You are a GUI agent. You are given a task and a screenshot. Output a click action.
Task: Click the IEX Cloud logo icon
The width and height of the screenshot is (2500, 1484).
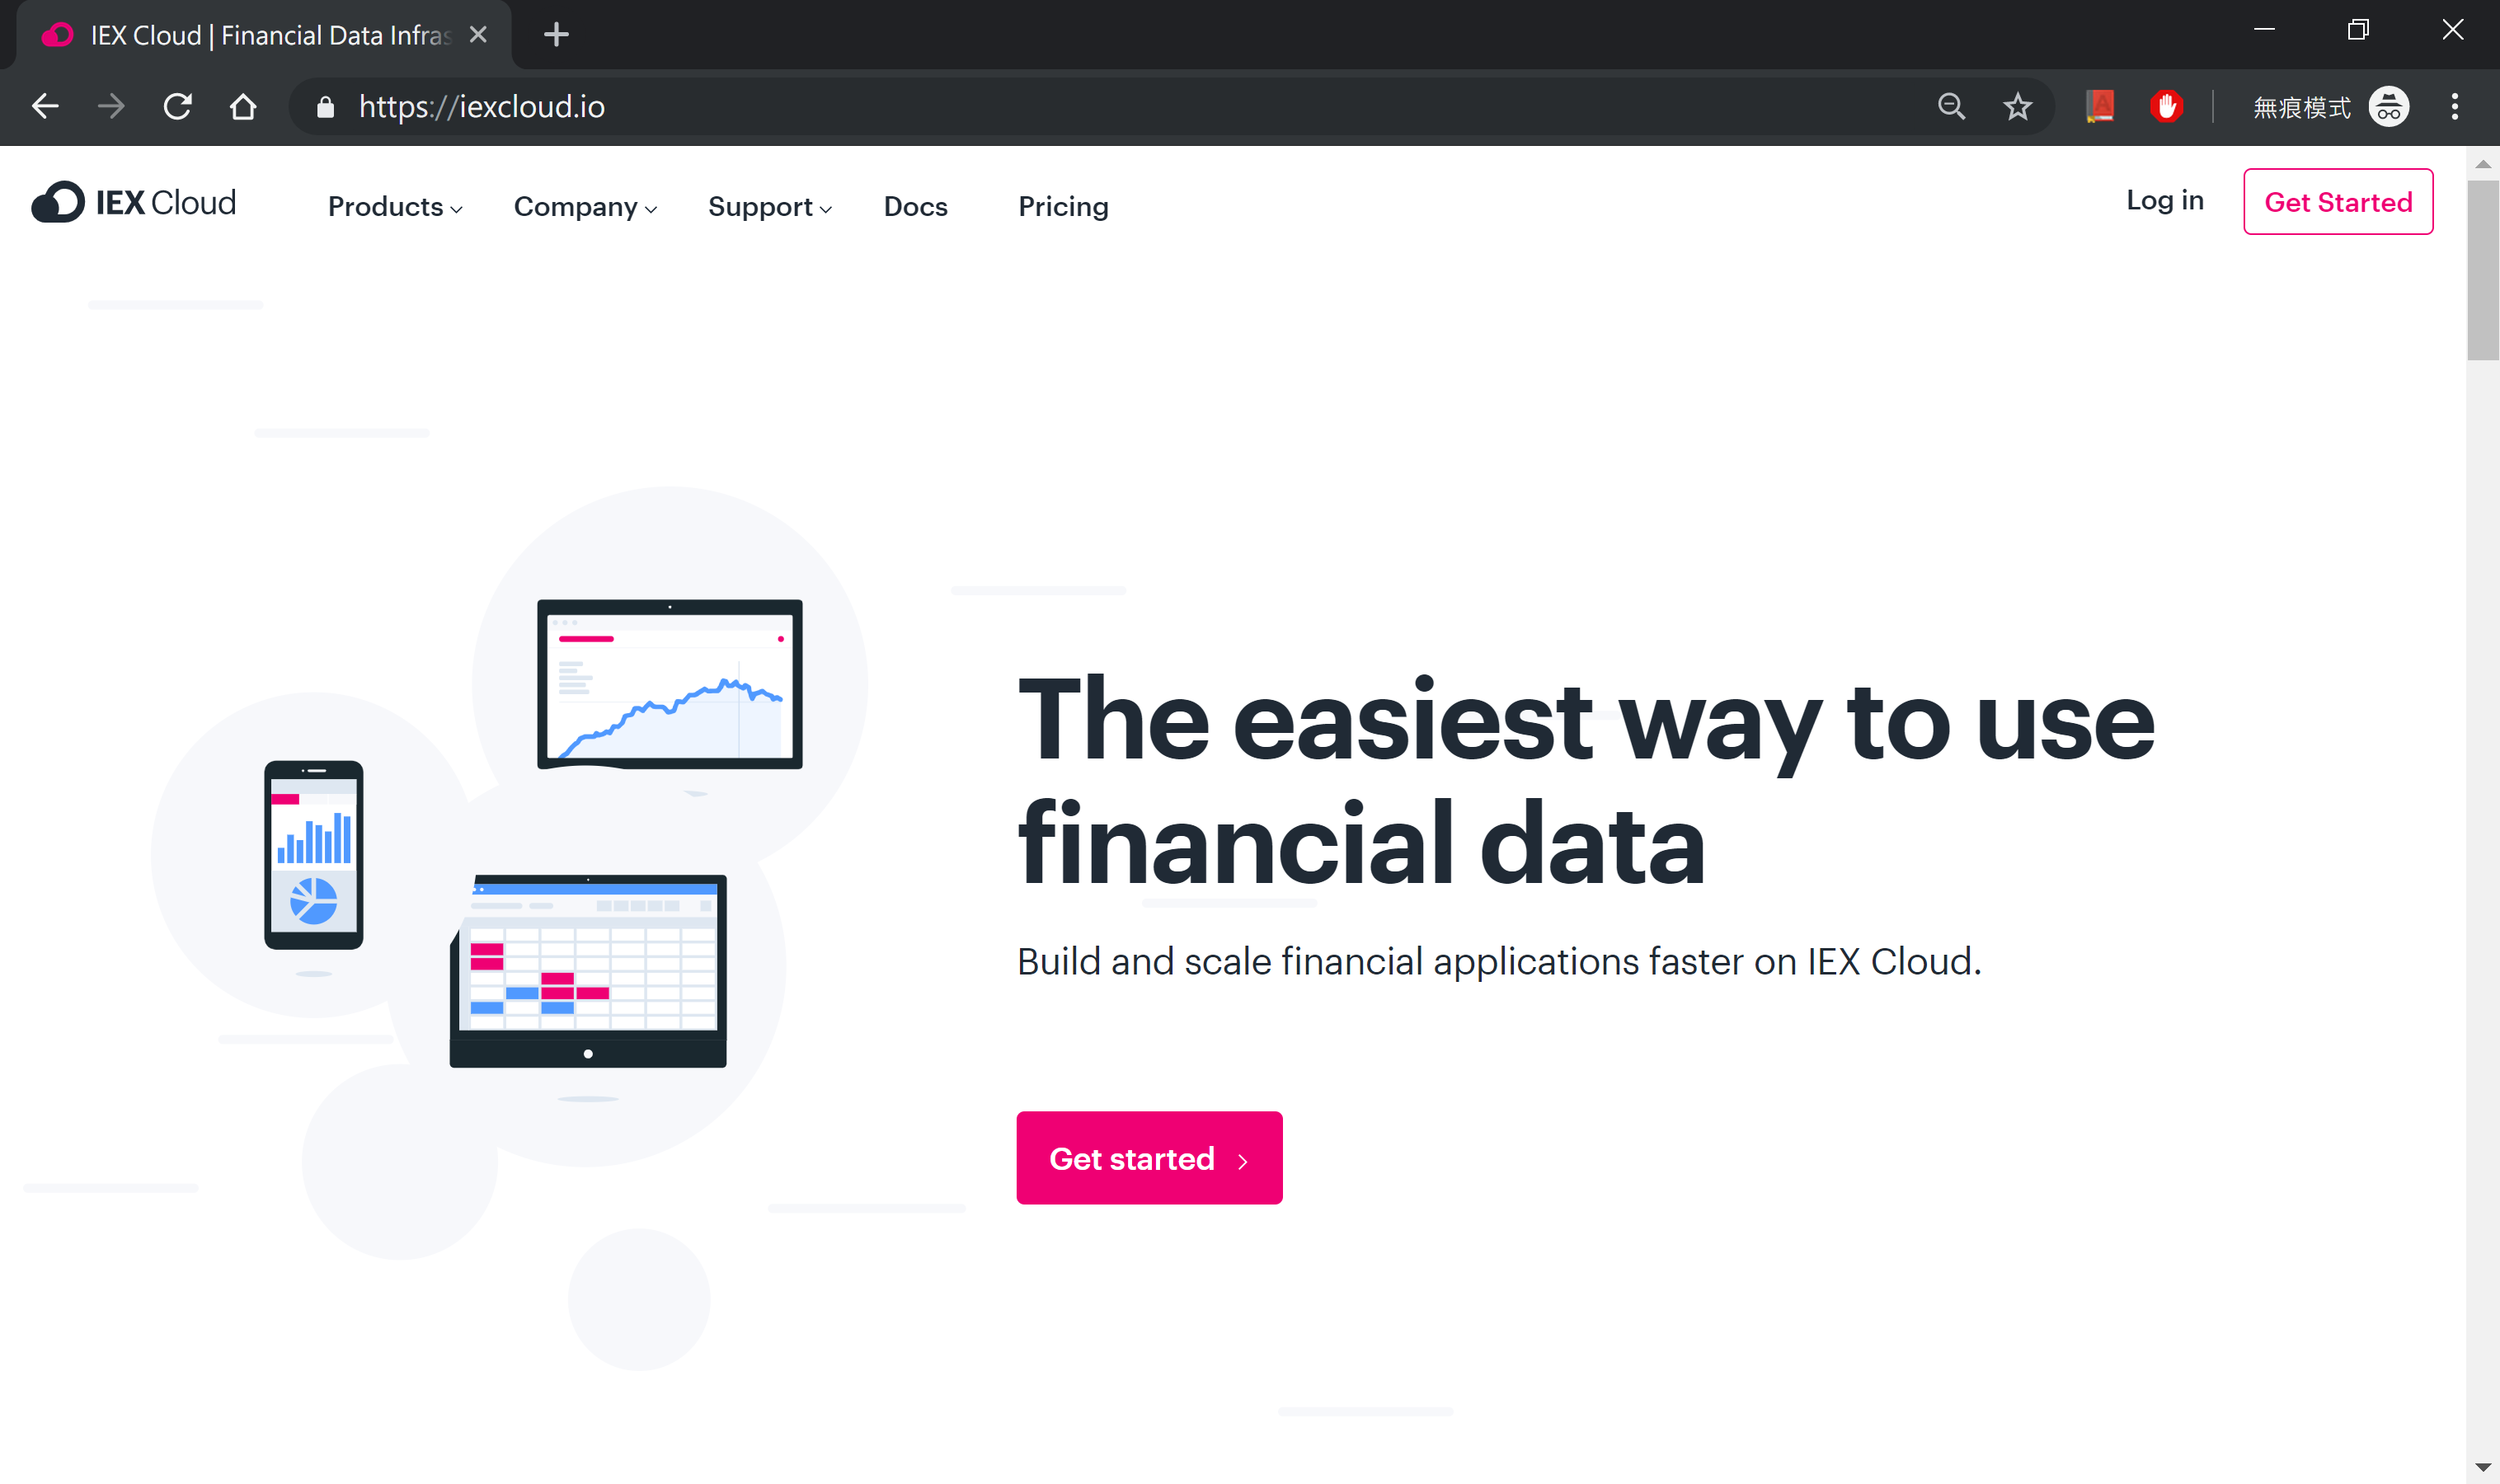[59, 200]
